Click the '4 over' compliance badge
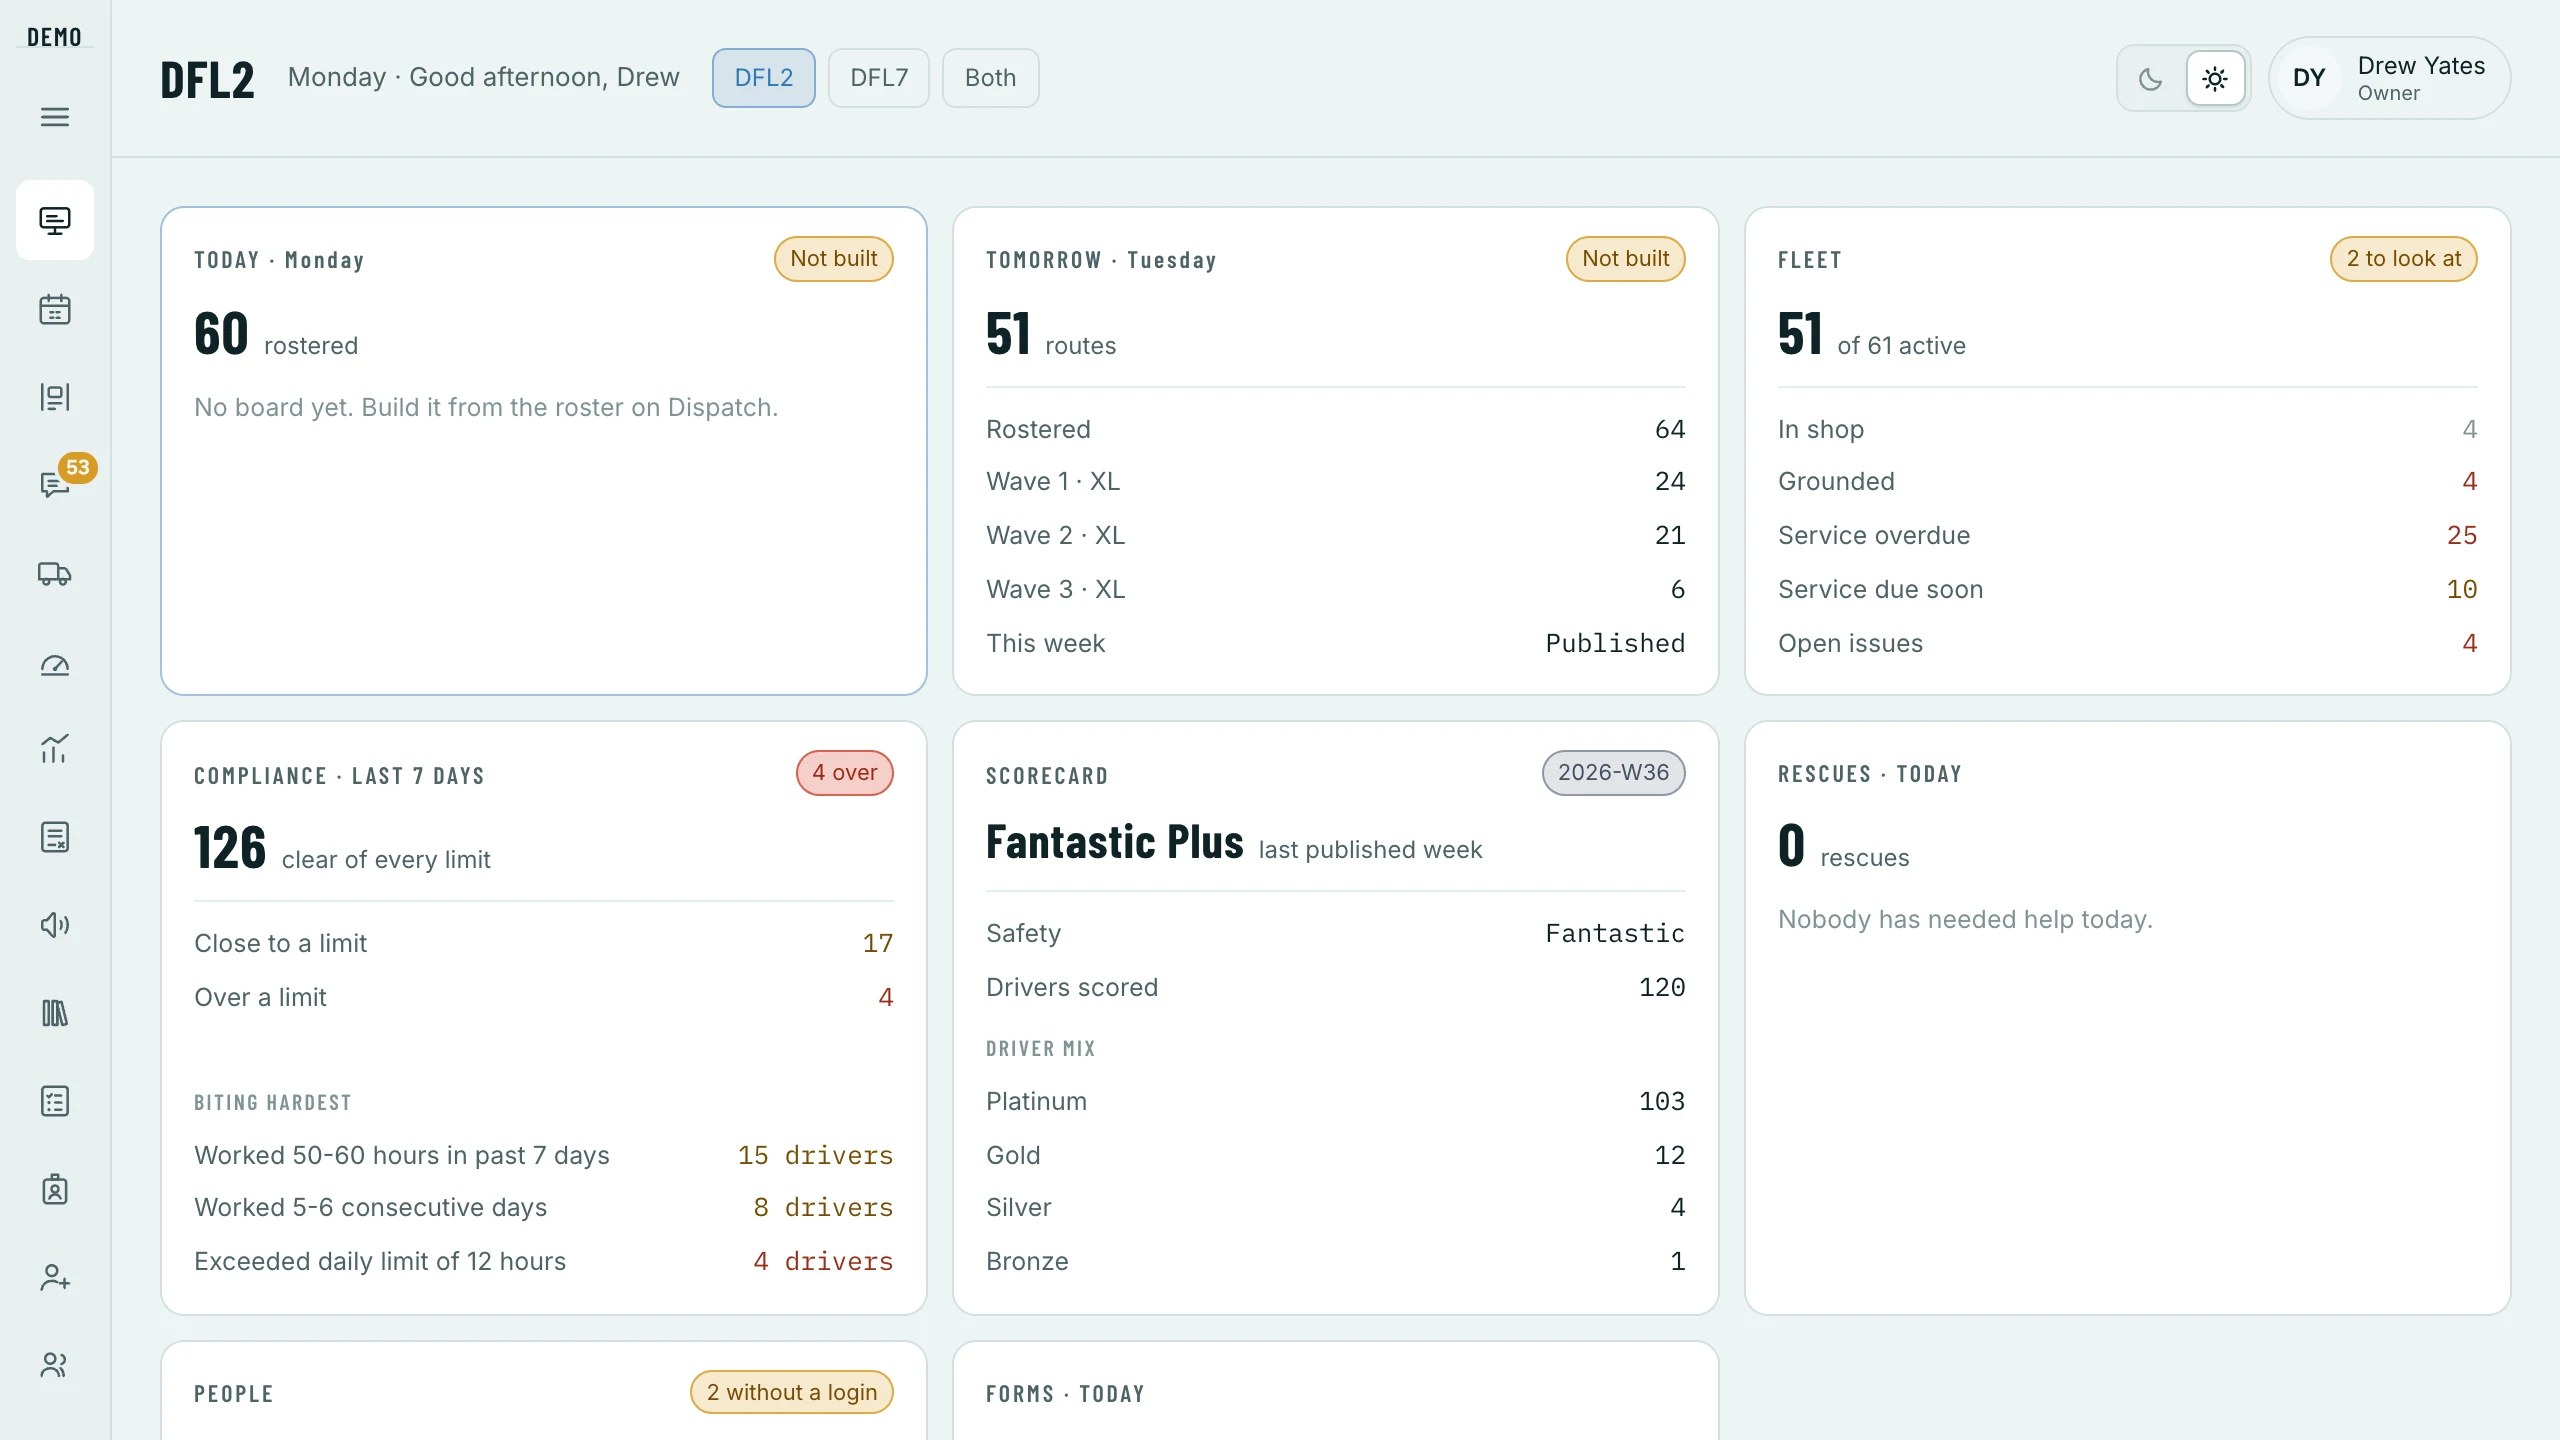This screenshot has height=1440, width=2560. tap(845, 773)
